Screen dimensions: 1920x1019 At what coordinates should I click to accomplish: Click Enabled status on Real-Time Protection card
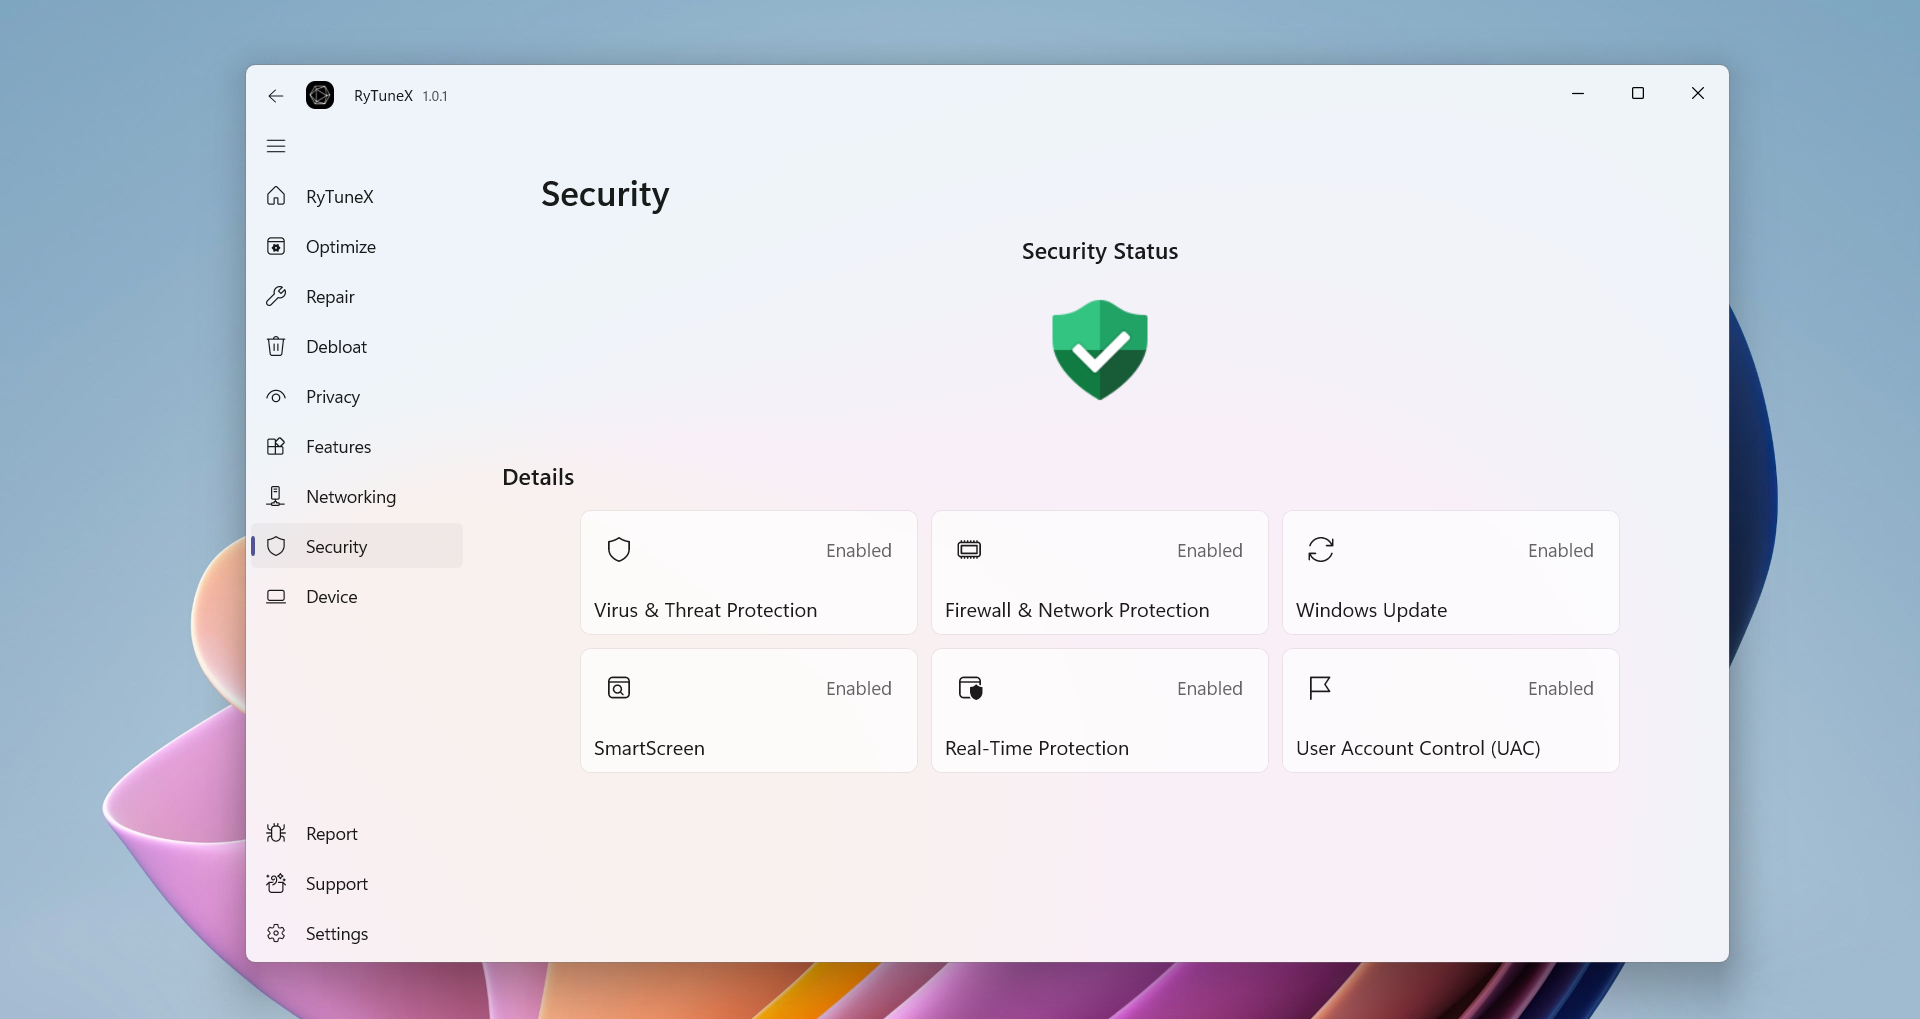tap(1209, 688)
